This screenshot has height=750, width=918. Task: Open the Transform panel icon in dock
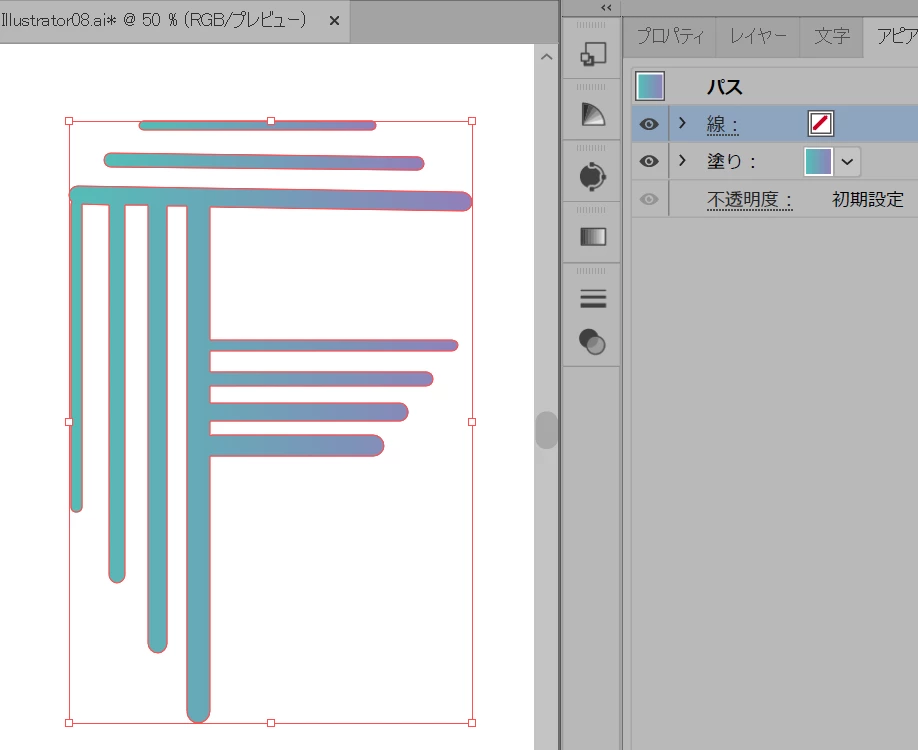(592, 54)
